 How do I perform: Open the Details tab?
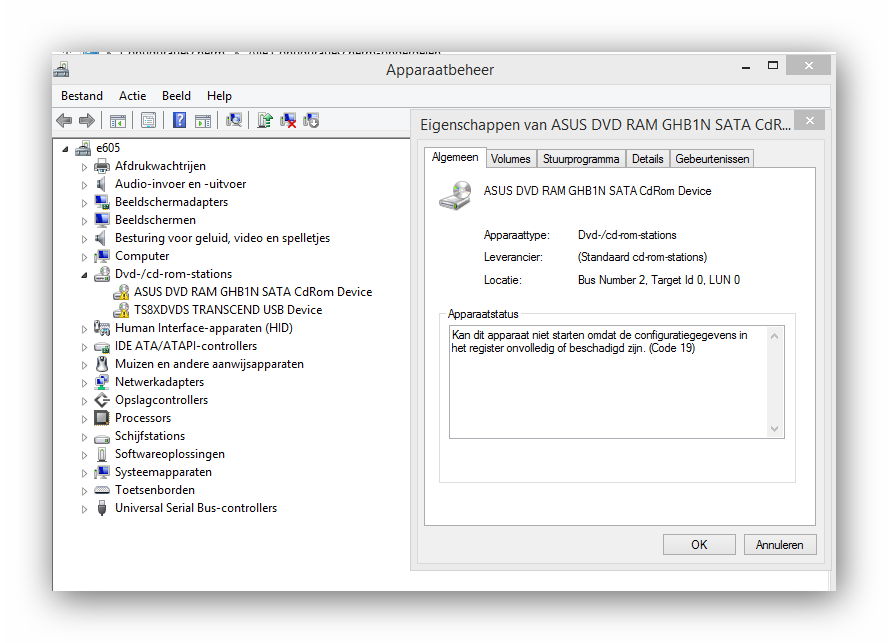[x=647, y=159]
